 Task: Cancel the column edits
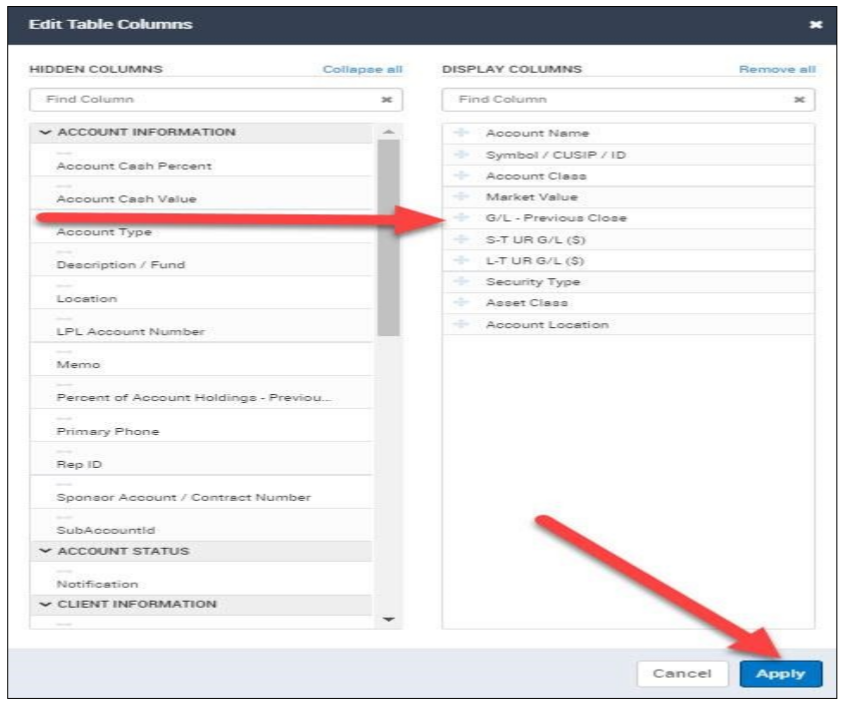click(682, 674)
